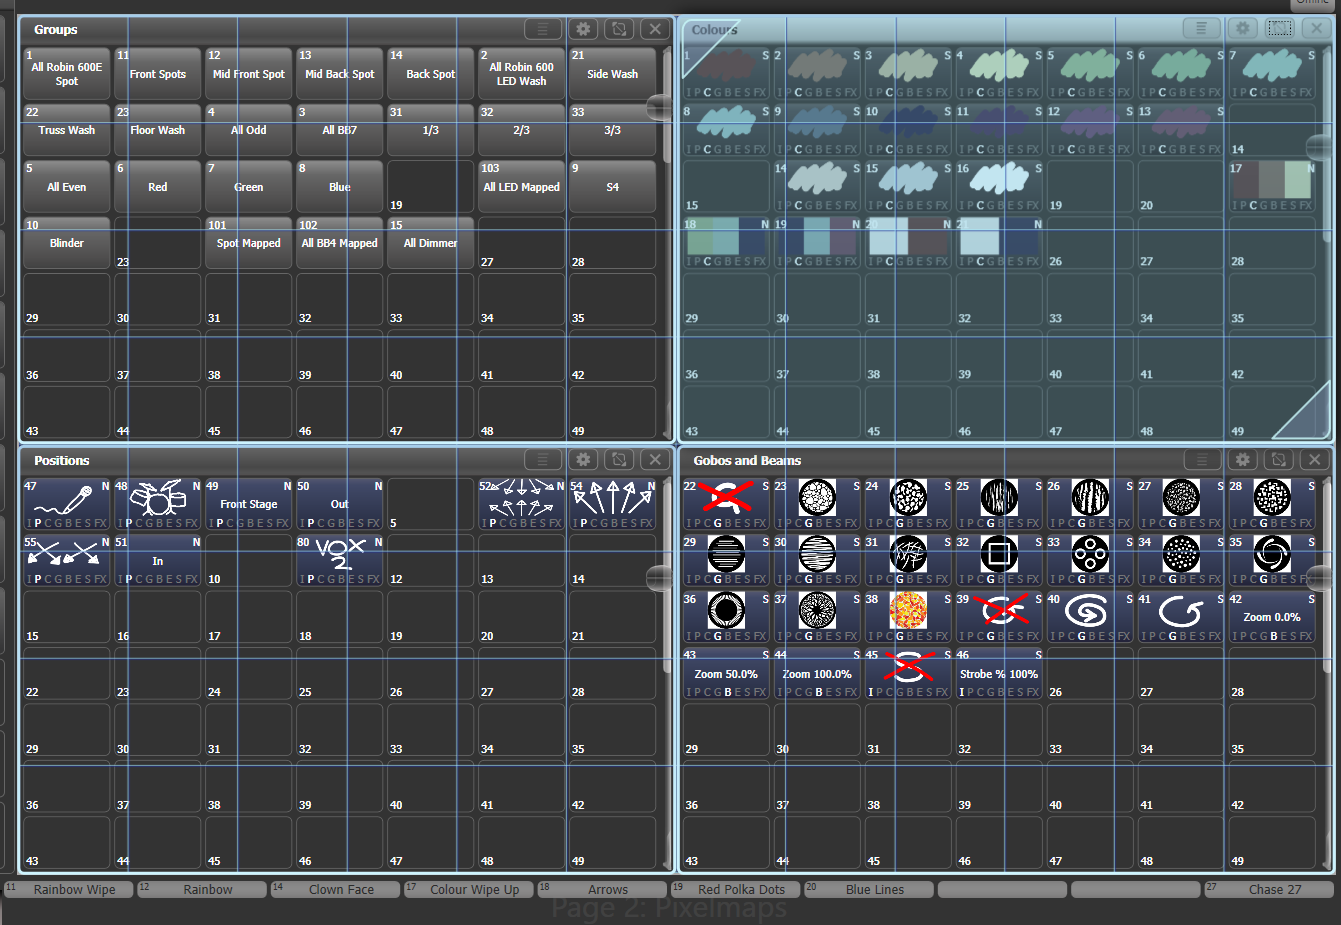Select the spiral gobo palette 40
The width and height of the screenshot is (1341, 925).
click(1089, 615)
